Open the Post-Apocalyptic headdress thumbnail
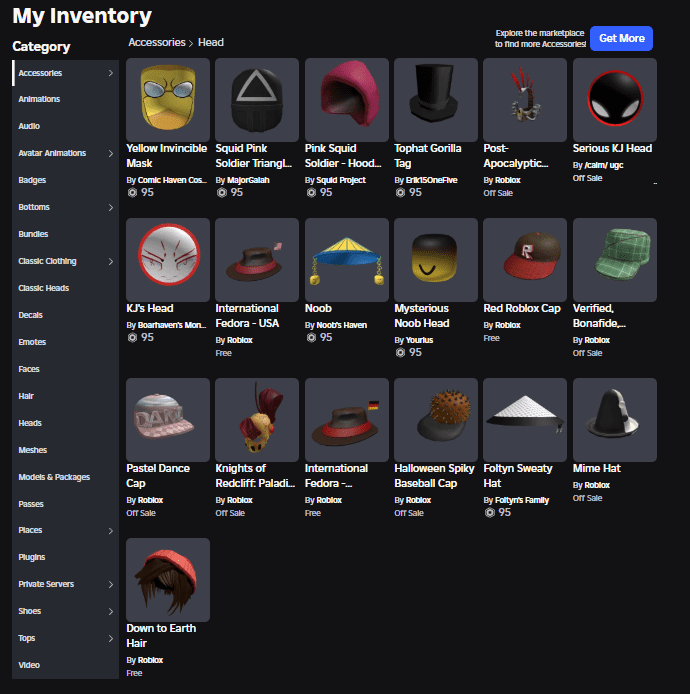The image size is (690, 694). click(525, 100)
